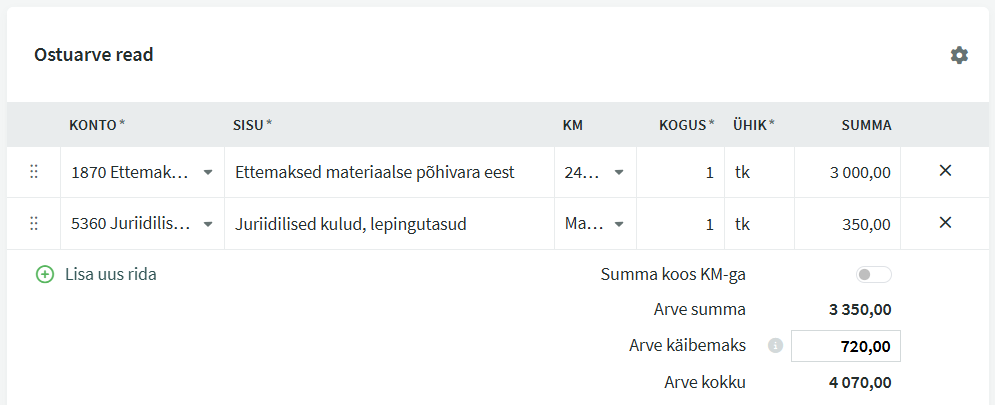Screen dimensions: 995x405
Task: Click the Lisa uus rida link
Action: coord(110,274)
